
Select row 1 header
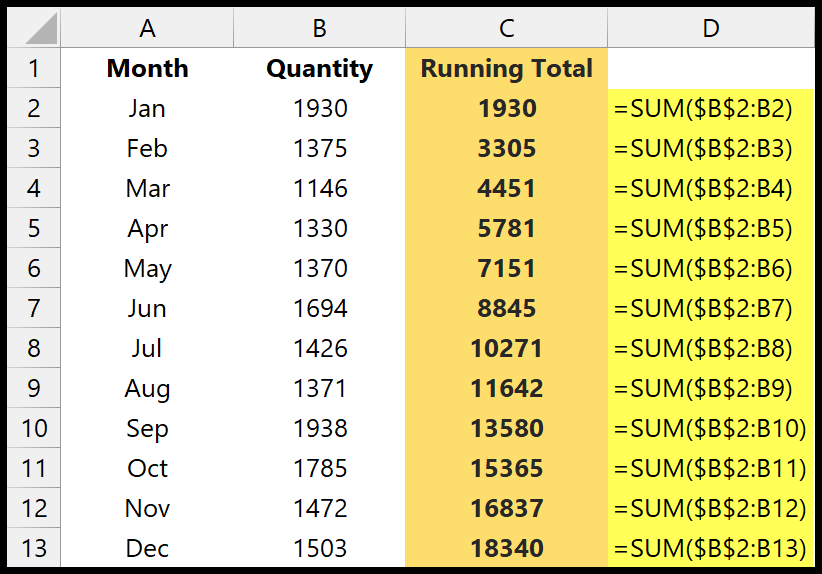click(x=34, y=68)
